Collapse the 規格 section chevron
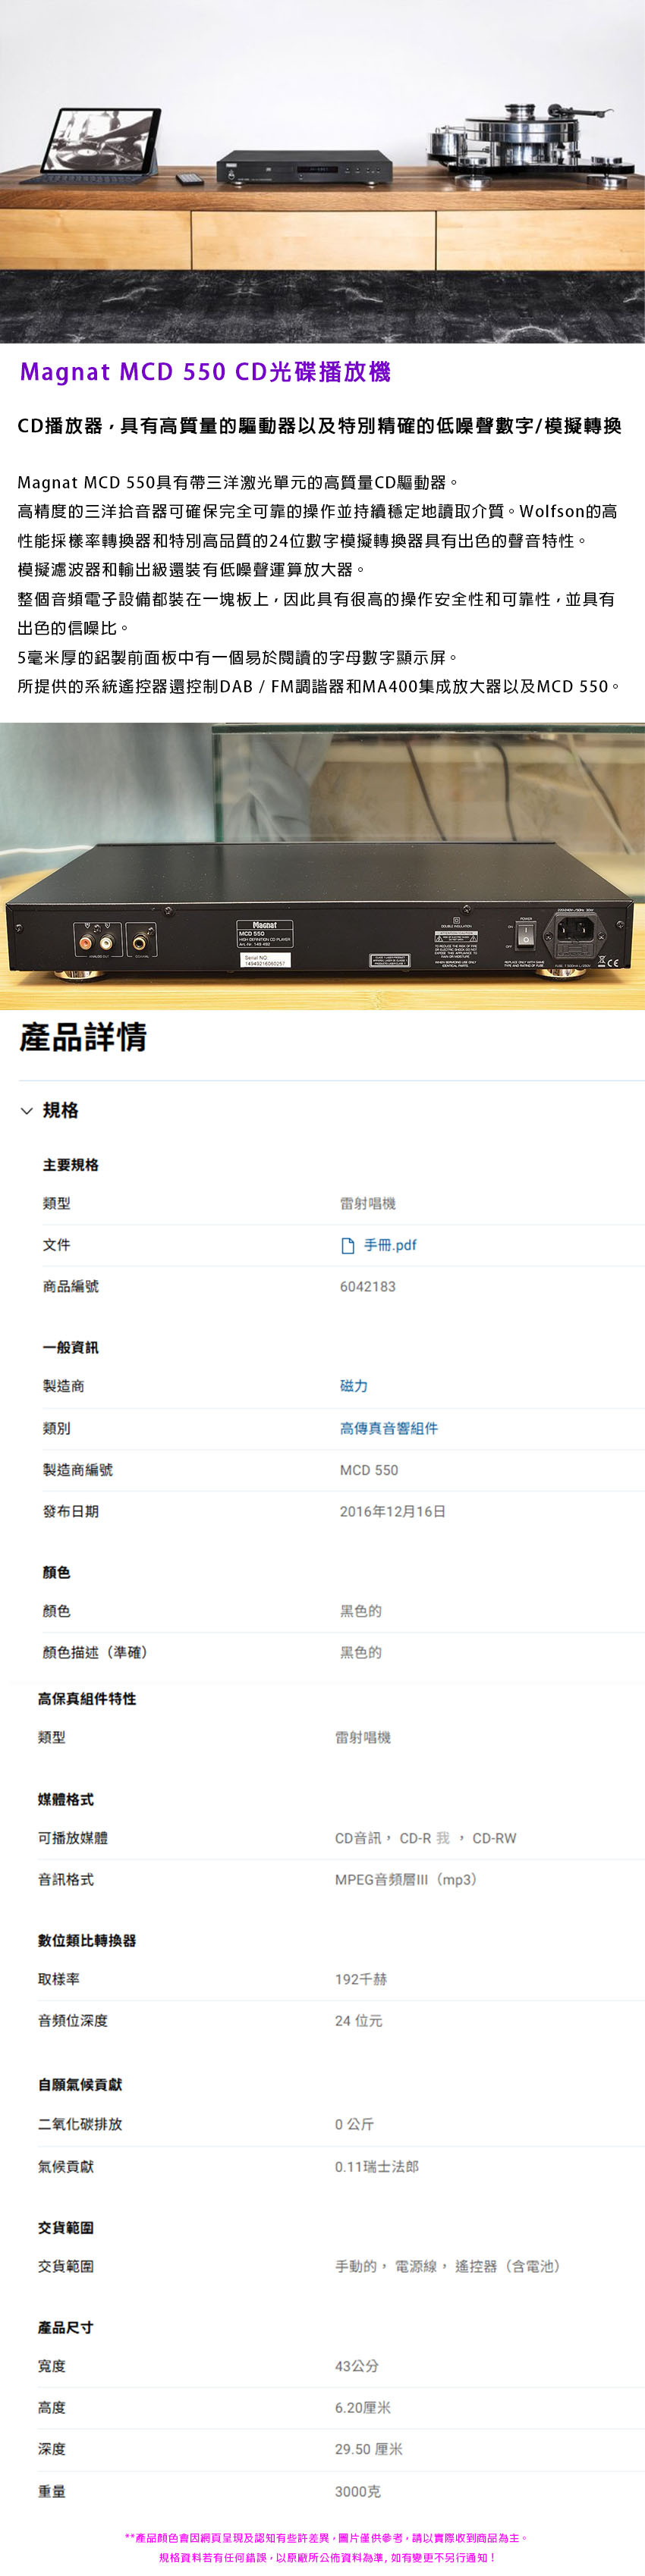 click(x=27, y=1111)
